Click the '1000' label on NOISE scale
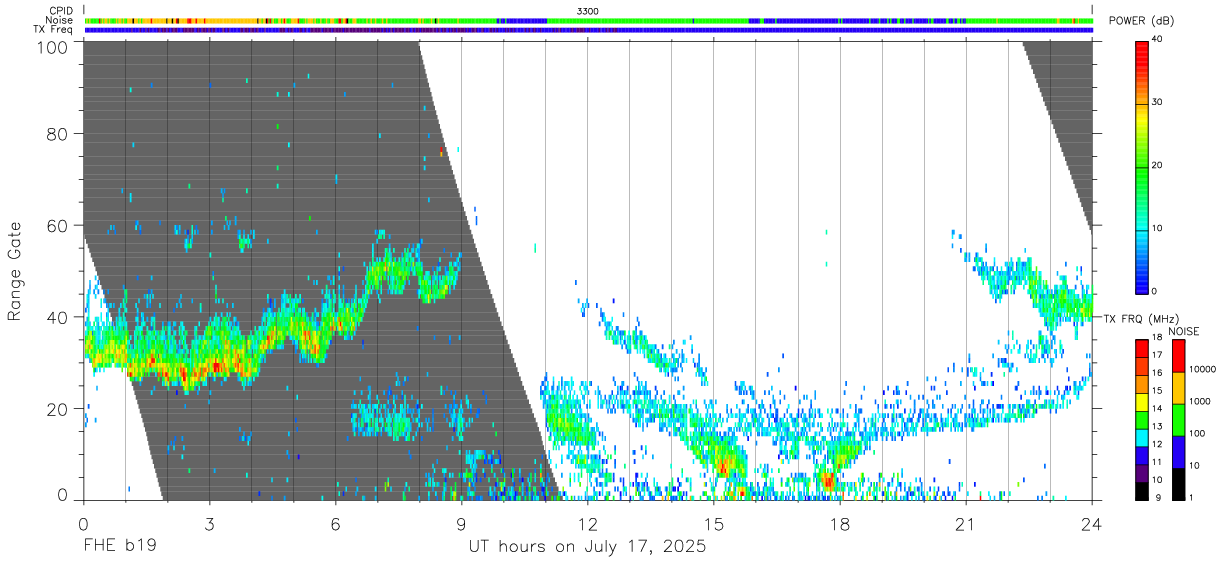Screen dimensions: 1228x567 tap(1200, 402)
